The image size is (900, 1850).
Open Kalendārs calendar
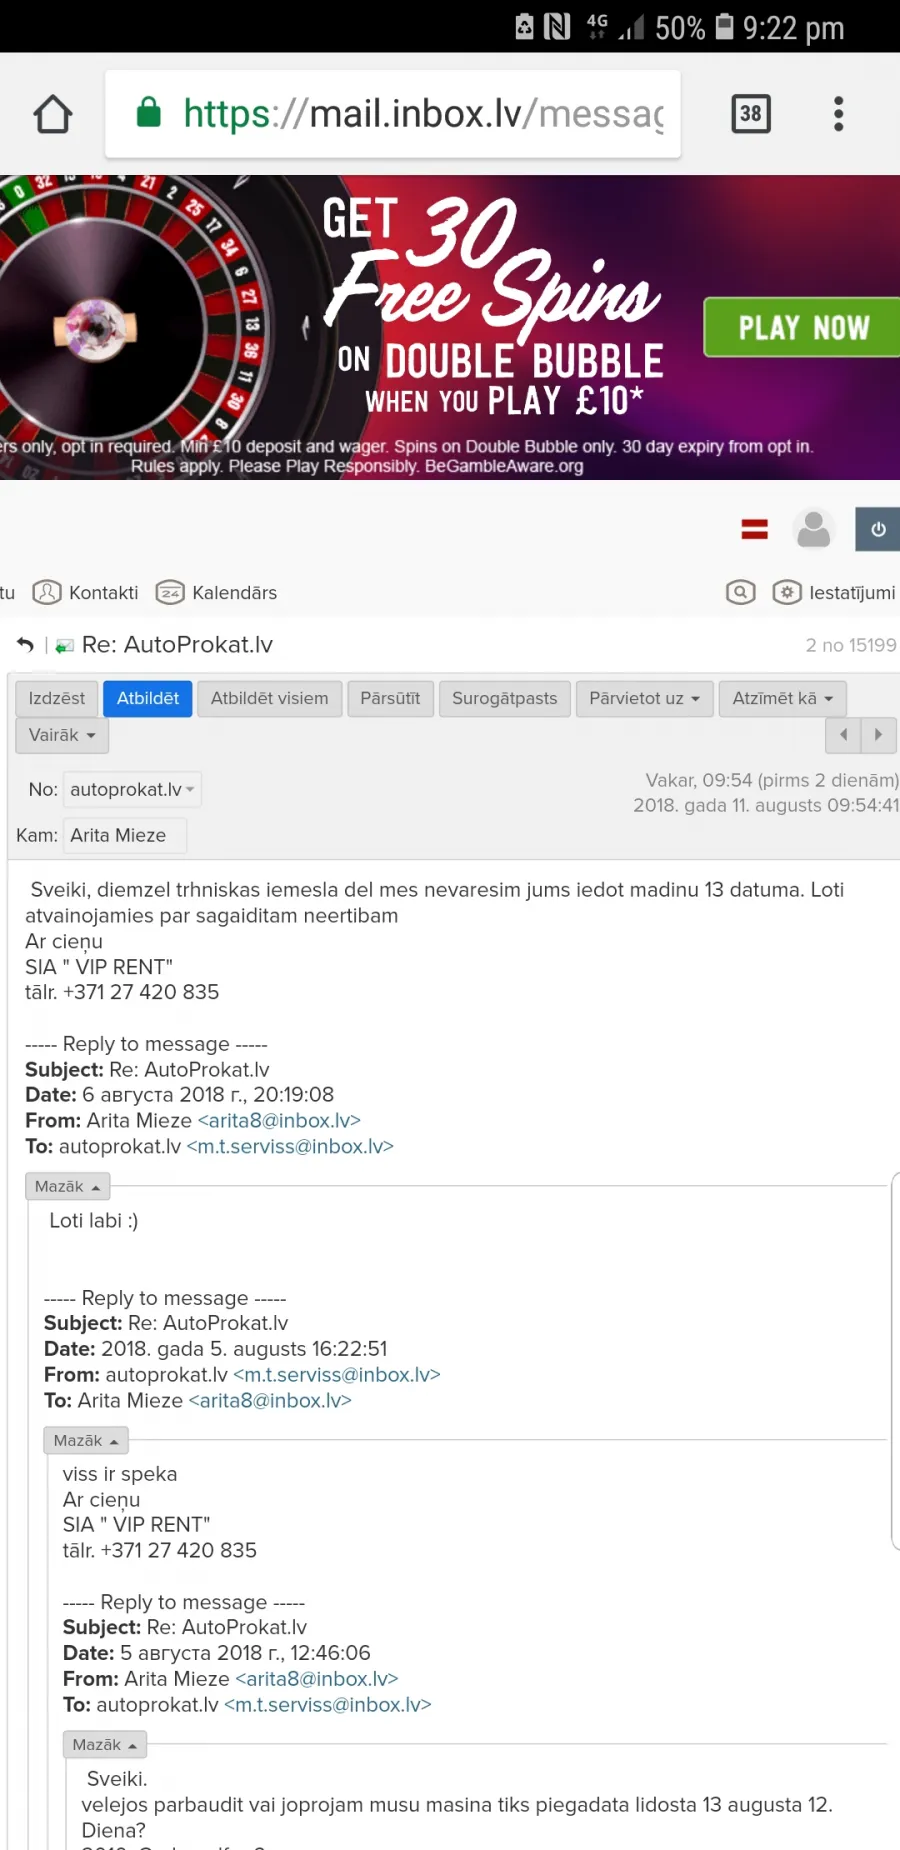pos(217,593)
